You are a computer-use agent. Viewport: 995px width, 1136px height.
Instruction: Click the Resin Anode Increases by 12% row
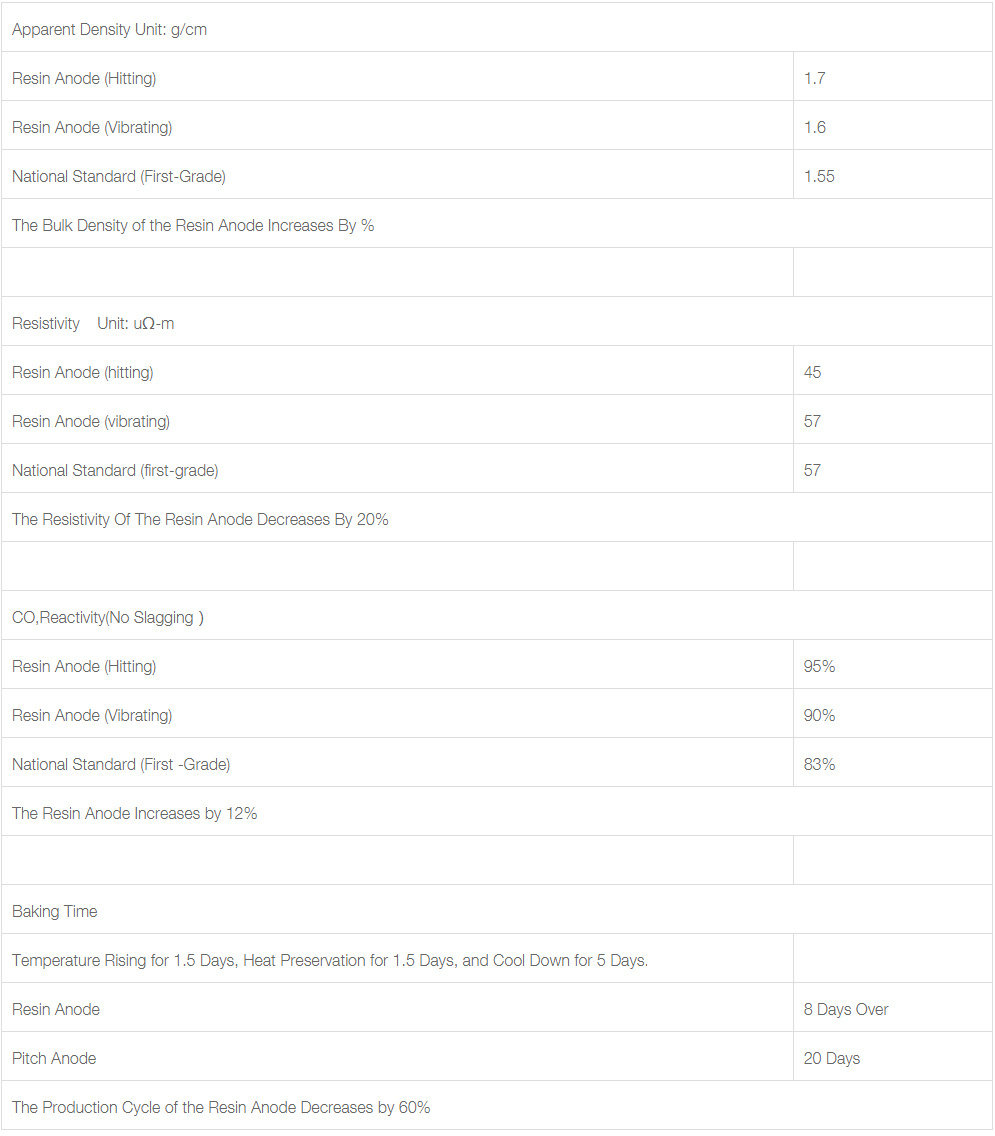pos(496,812)
